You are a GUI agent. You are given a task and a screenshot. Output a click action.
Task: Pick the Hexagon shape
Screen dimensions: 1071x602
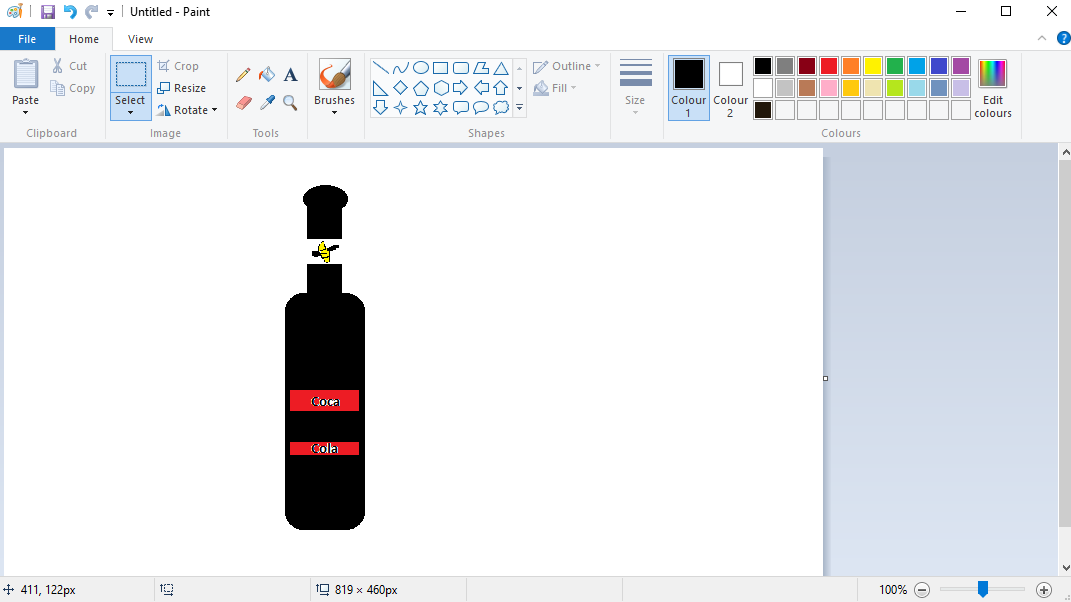[x=441, y=87]
